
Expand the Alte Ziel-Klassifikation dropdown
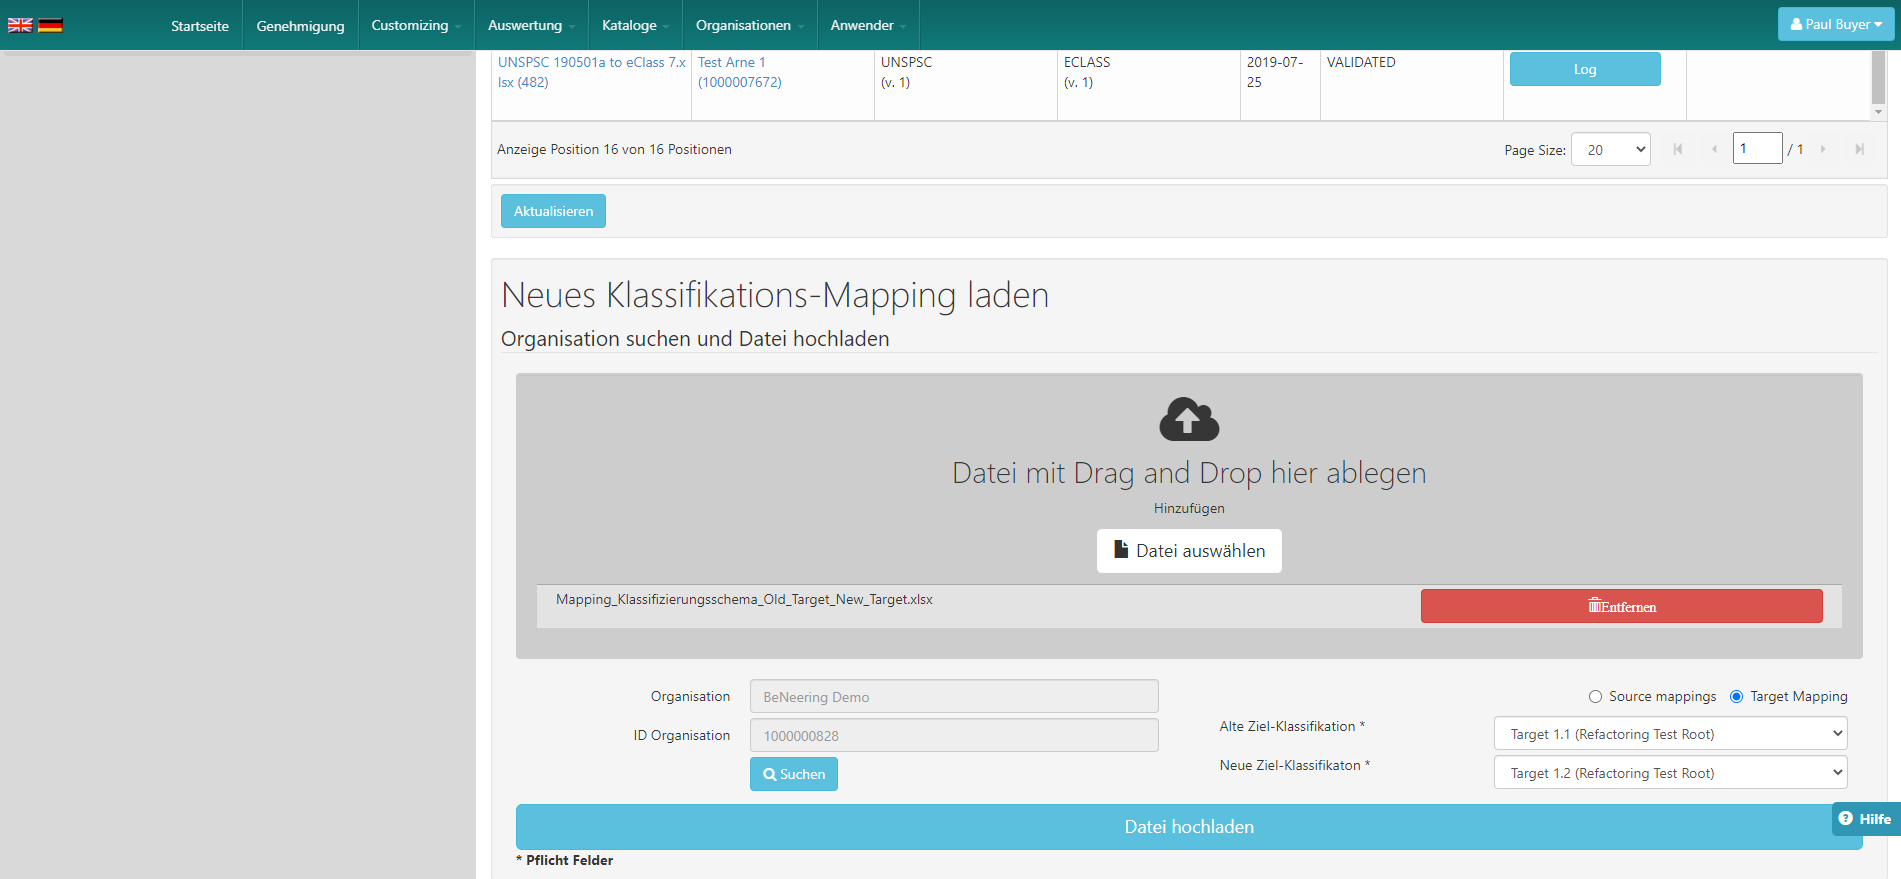[1669, 734]
